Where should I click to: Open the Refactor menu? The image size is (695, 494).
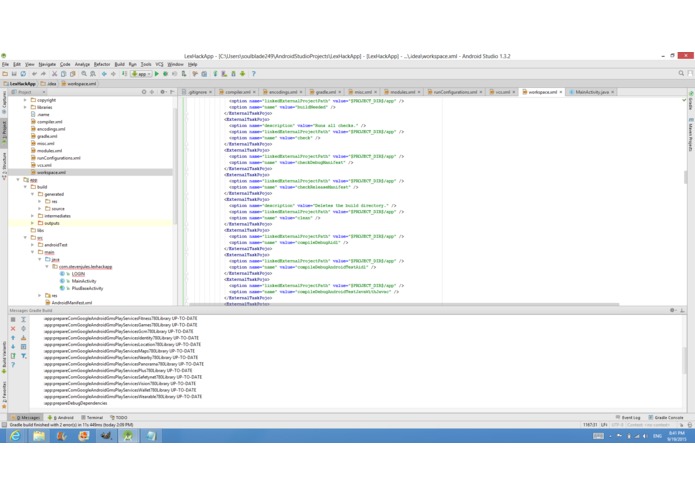(x=102, y=64)
